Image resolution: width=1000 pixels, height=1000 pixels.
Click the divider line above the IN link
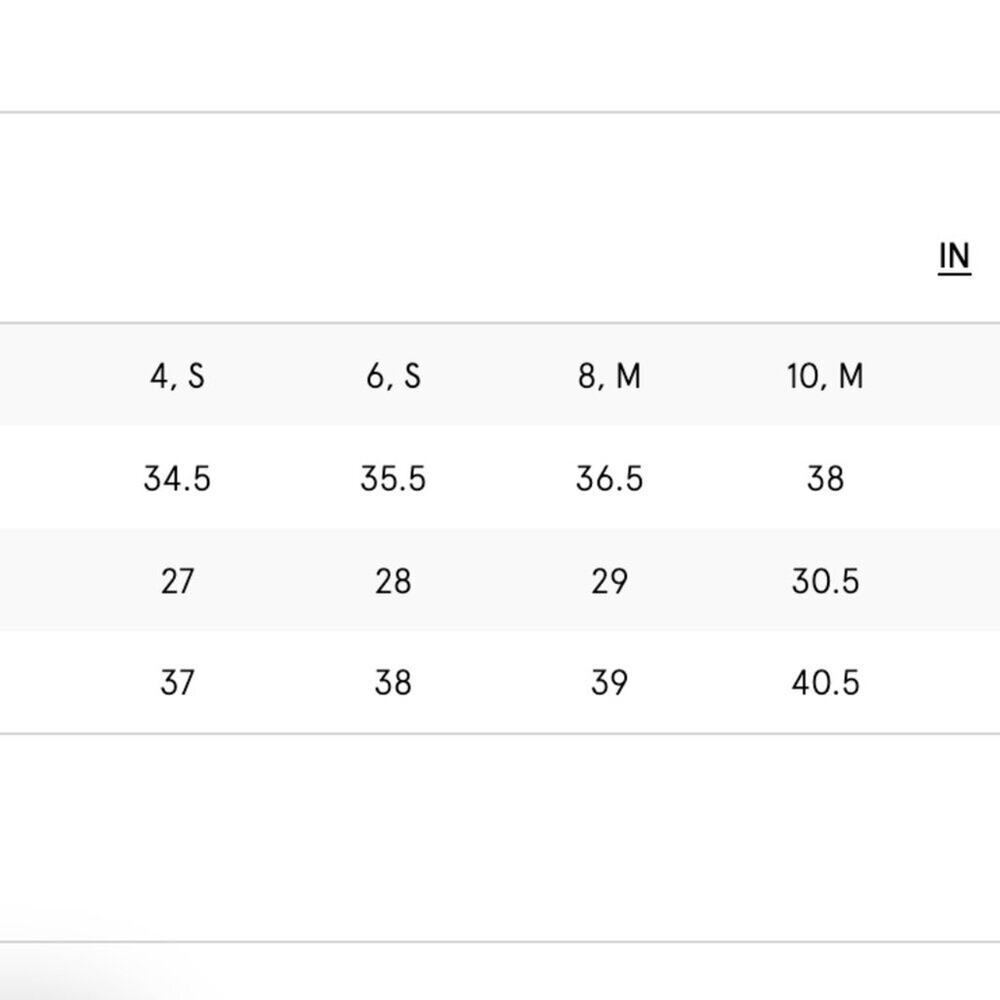(500, 113)
